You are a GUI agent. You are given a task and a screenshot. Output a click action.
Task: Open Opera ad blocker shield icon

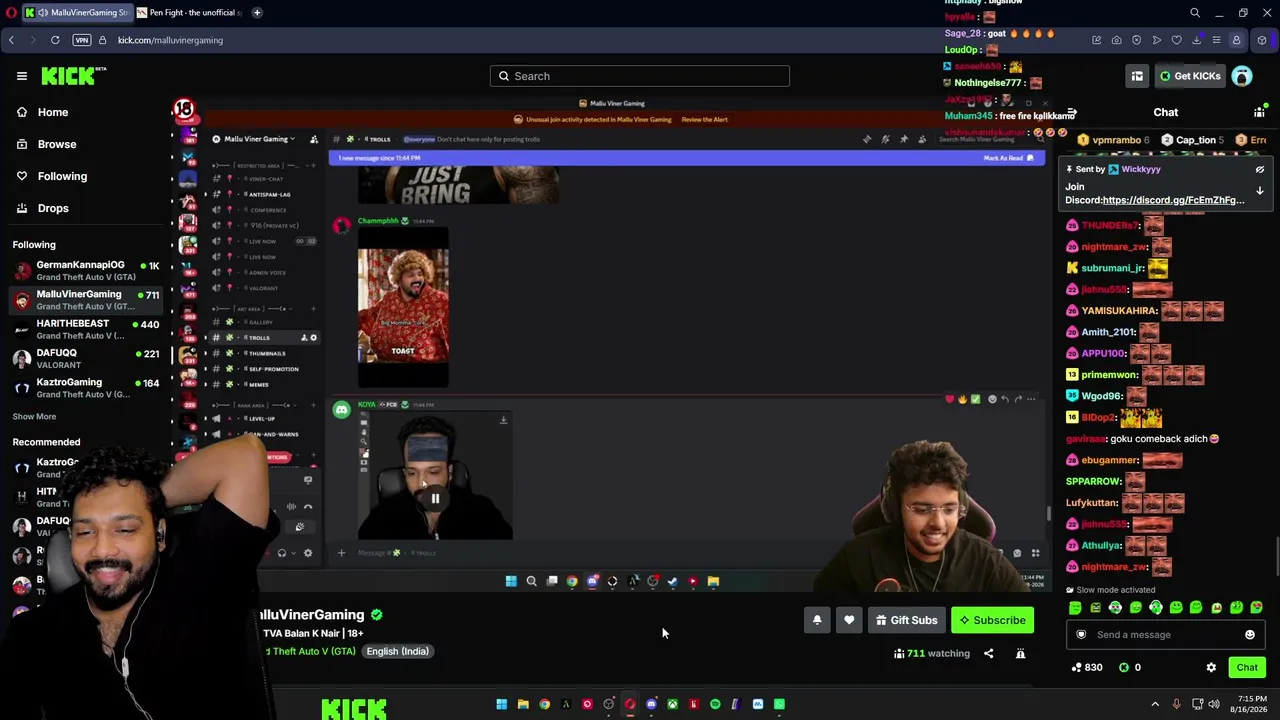click(1137, 40)
